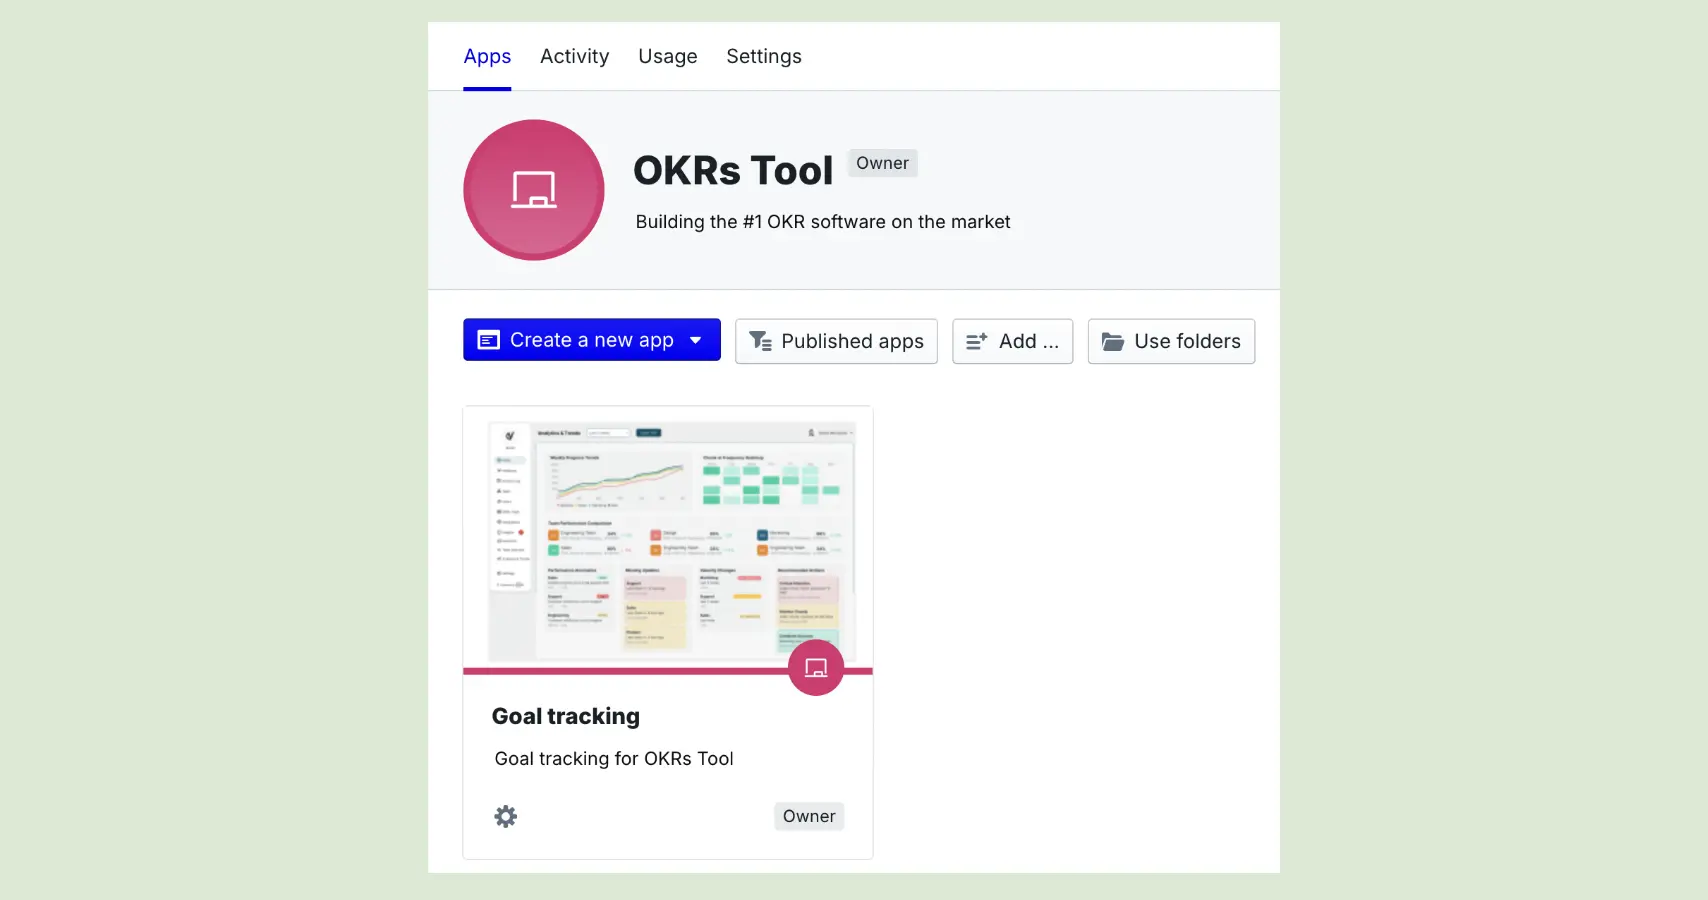Viewport: 1708px width, 900px height.
Task: Switch to the Activity tab
Action: pos(574,56)
